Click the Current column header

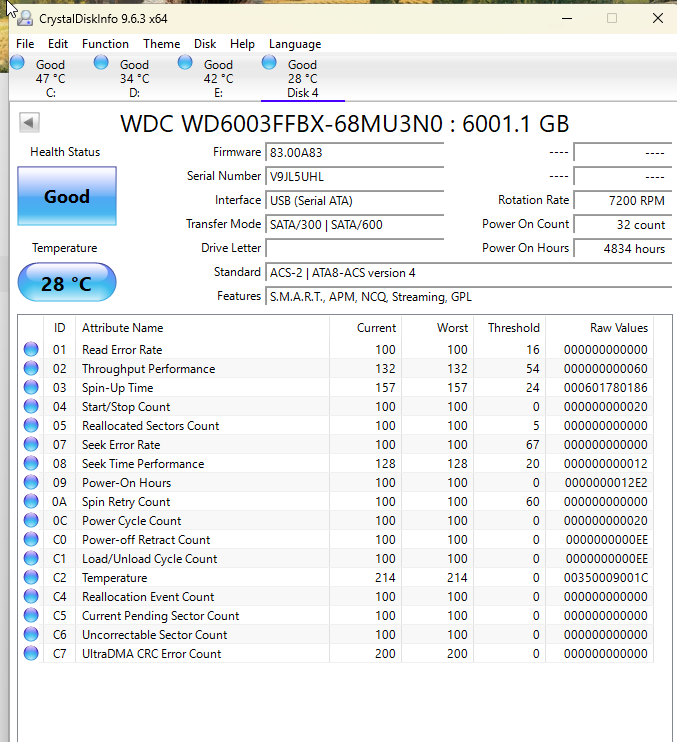(365, 328)
